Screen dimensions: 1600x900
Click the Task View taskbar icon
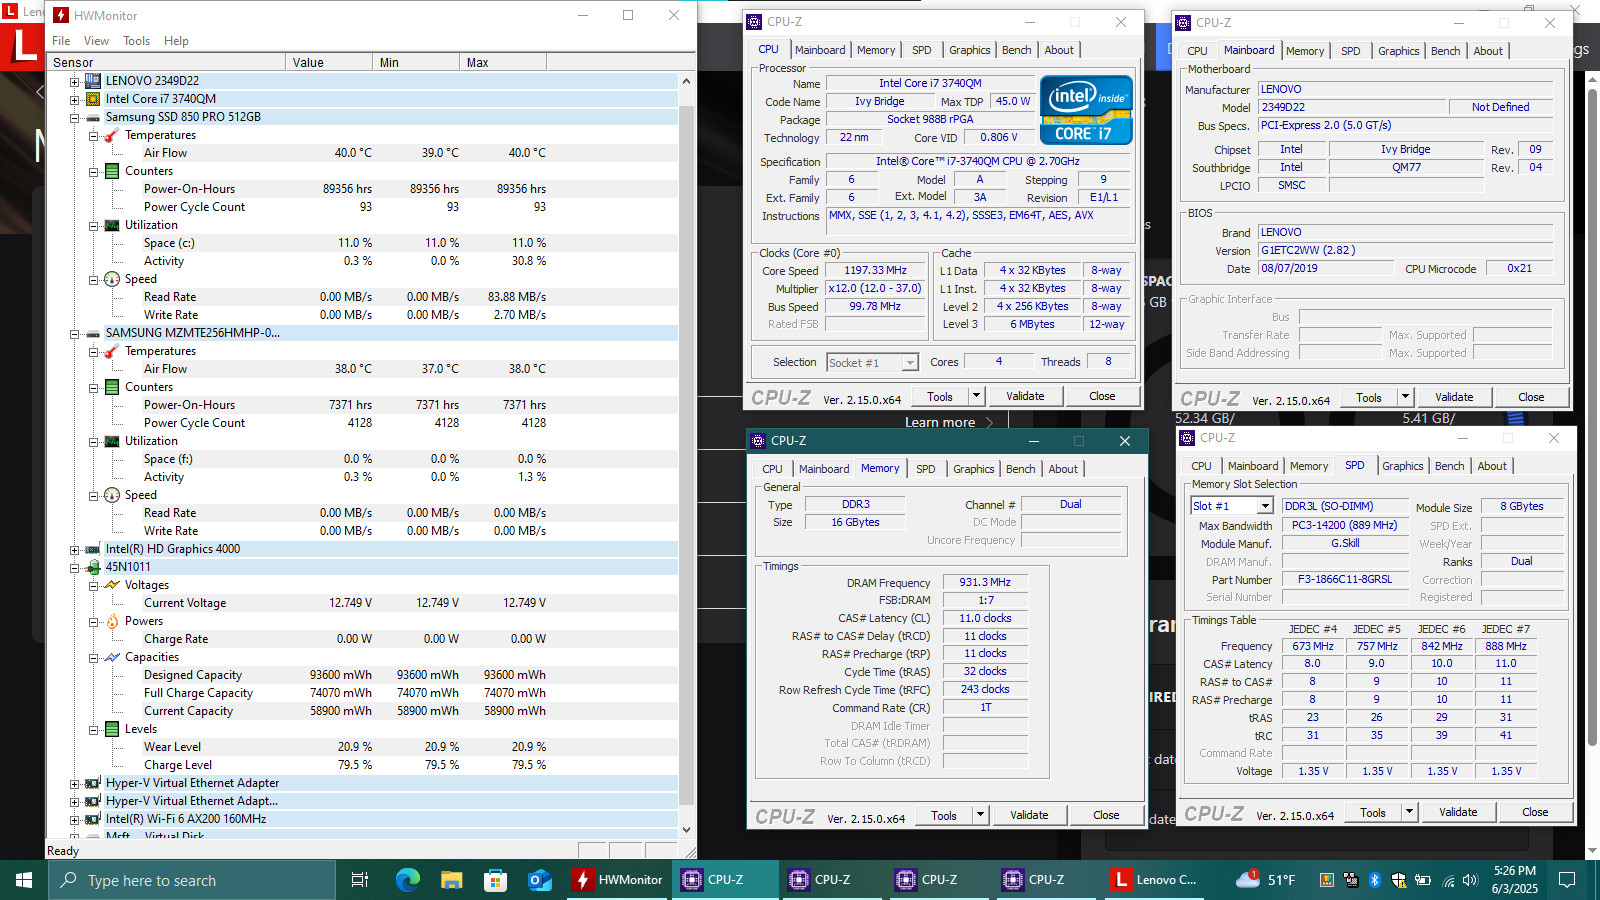[x=360, y=880]
